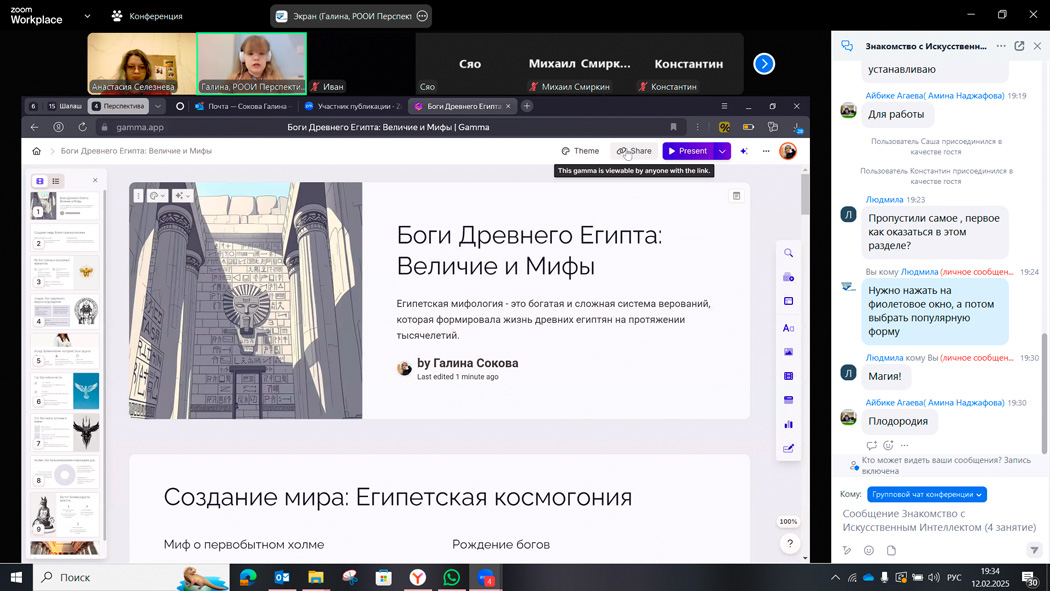Open embed apps icon in Gamma side toolbar
This screenshot has width=1050, height=591.
coord(788,400)
